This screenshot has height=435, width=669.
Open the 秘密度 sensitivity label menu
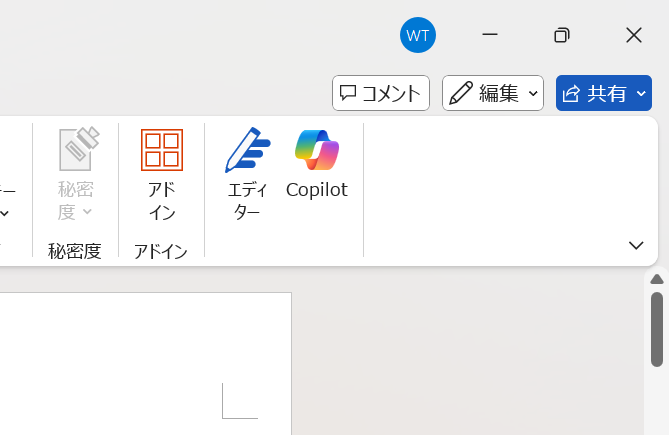coord(76,174)
